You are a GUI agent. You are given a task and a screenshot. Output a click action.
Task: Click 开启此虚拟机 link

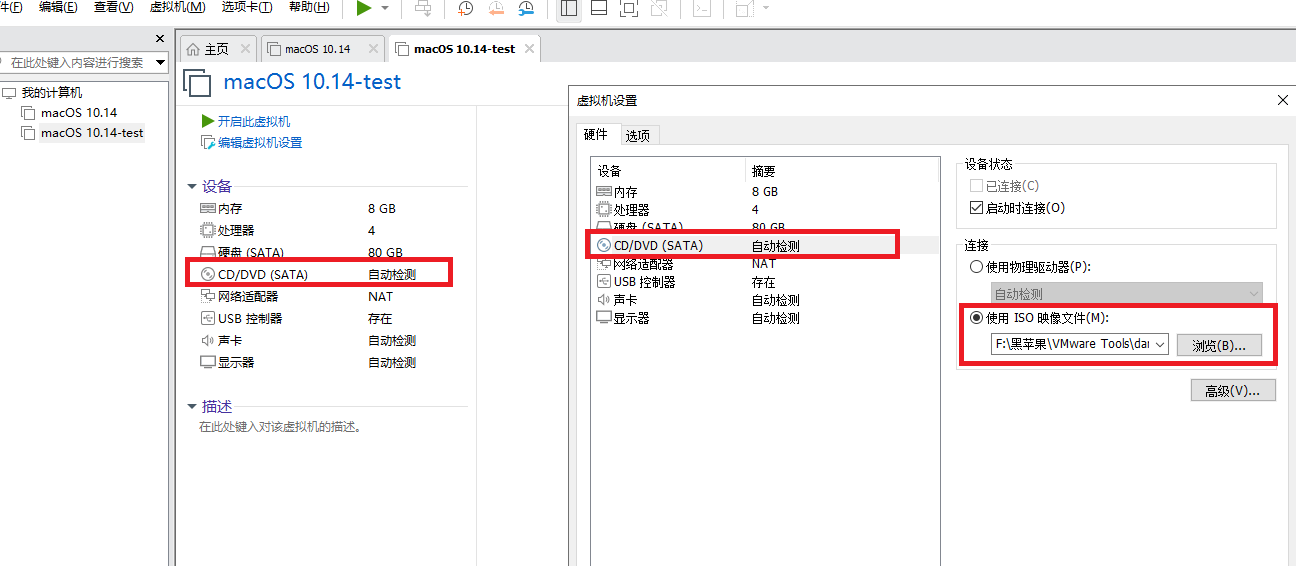254,121
